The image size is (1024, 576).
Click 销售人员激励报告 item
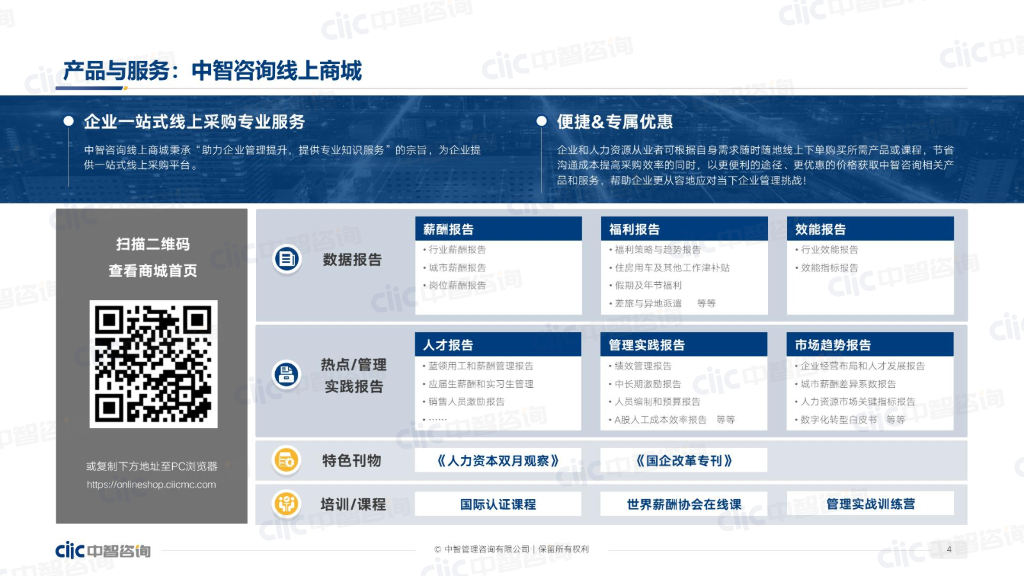point(466,402)
